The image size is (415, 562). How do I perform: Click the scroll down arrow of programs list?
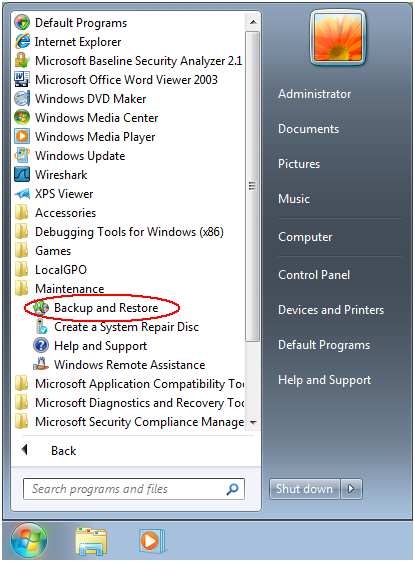coord(253,422)
